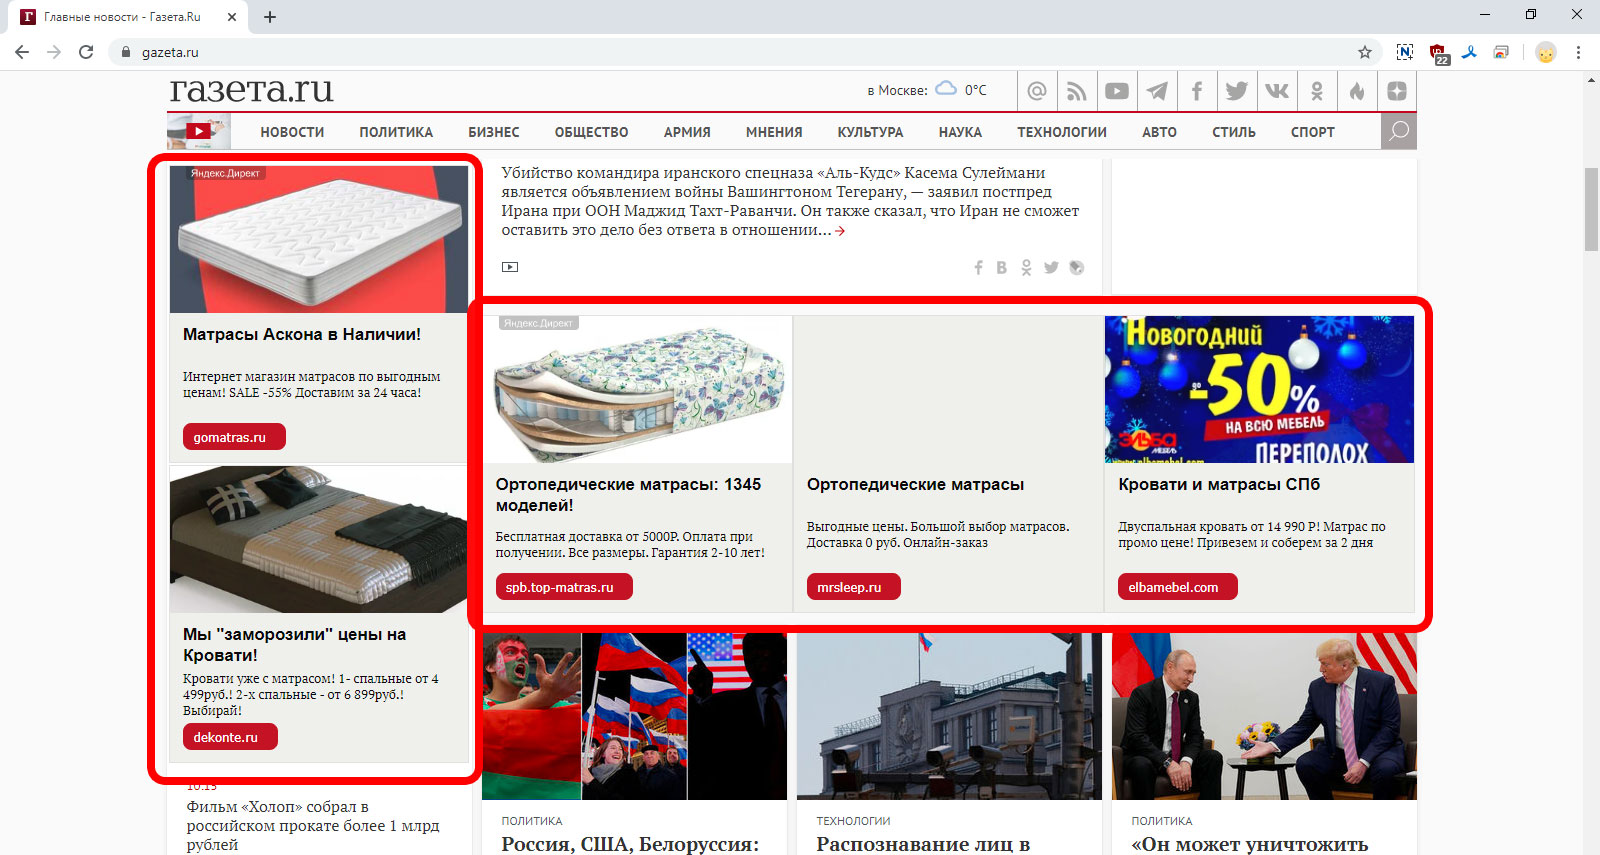Open Chrome three-dot menu
The image size is (1600, 855).
1578,52
